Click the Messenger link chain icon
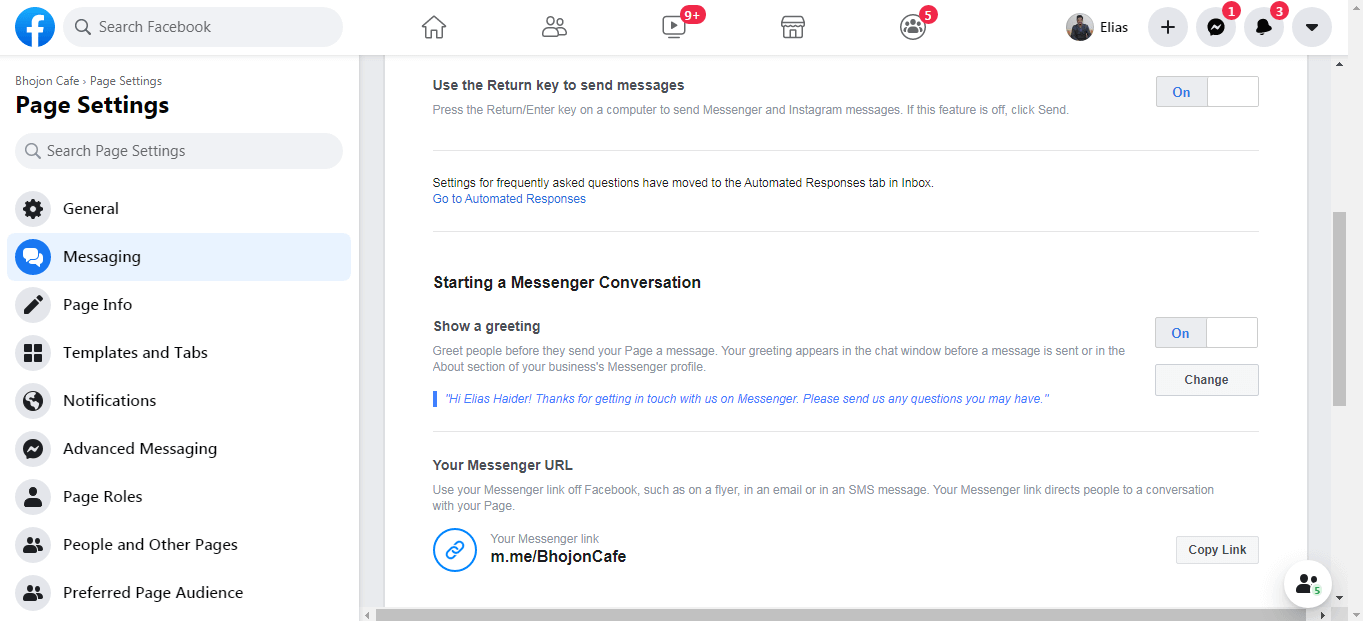The height and width of the screenshot is (621, 1363). [455, 550]
